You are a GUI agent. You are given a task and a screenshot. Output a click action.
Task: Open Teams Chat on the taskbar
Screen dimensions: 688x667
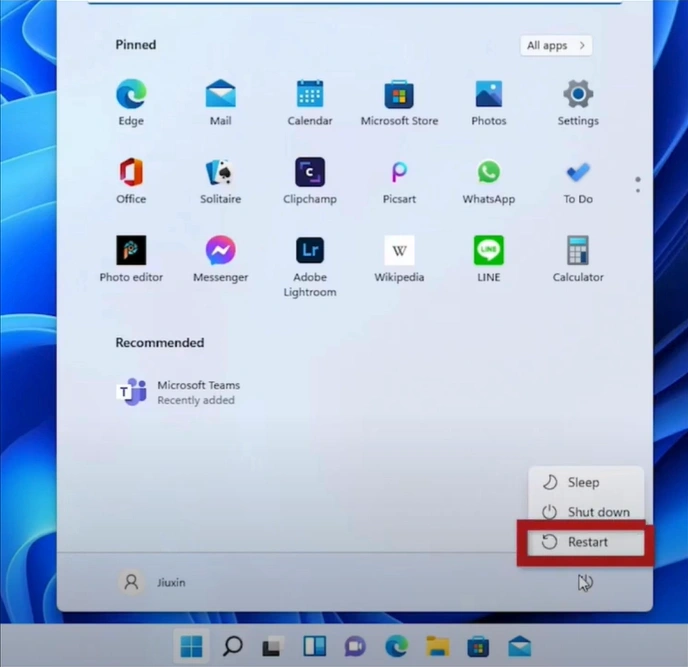(x=355, y=646)
